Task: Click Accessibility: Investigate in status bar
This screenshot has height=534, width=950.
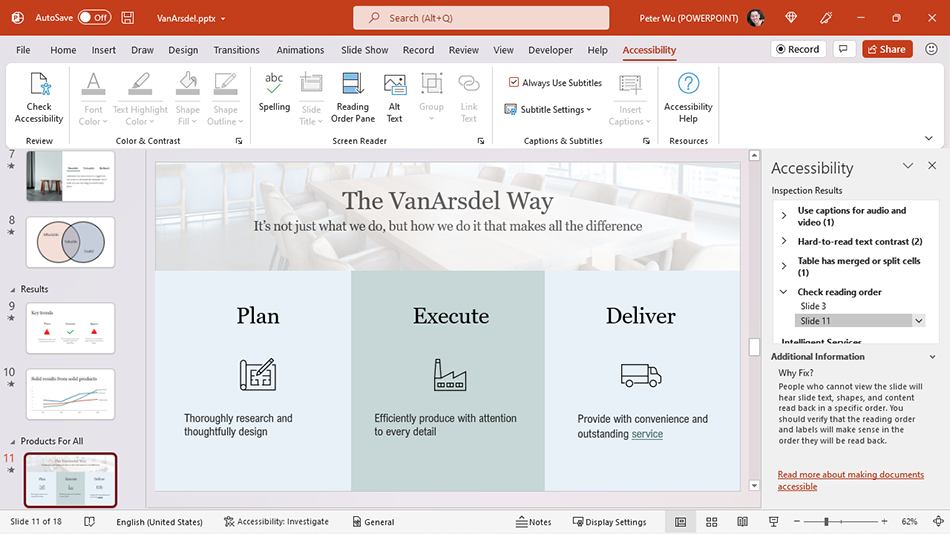Action: [x=276, y=521]
